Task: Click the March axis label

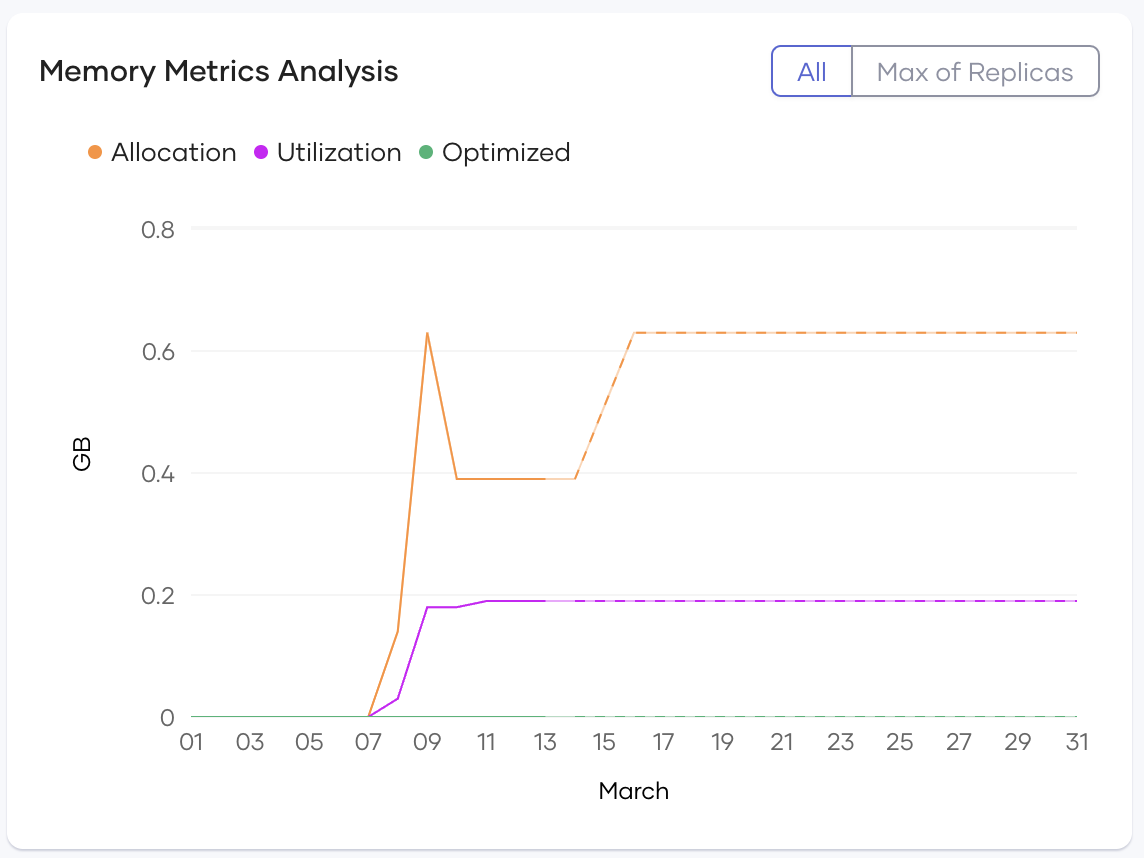Action: [x=633, y=791]
